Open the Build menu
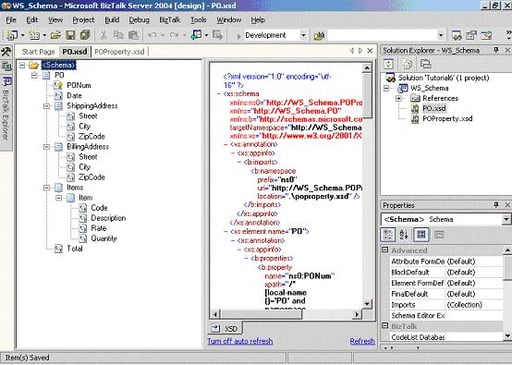 tap(112, 20)
